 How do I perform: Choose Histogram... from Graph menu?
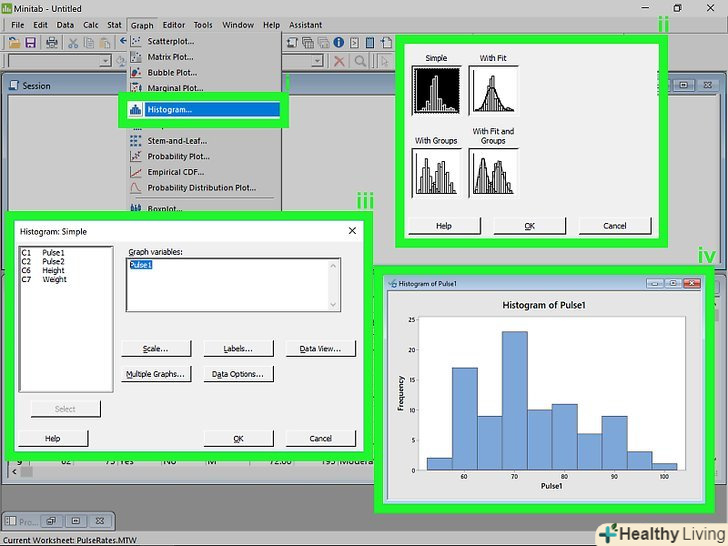204,110
